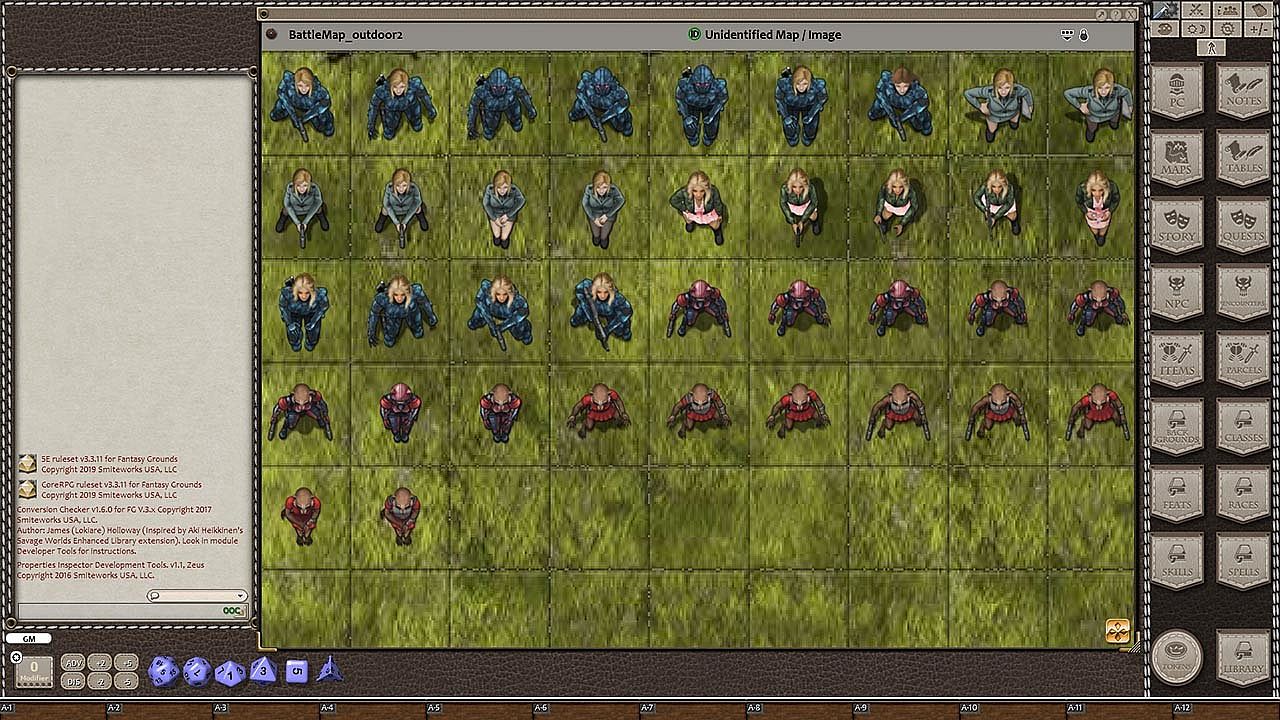Open the Encounters panel

pyautogui.click(x=1243, y=292)
